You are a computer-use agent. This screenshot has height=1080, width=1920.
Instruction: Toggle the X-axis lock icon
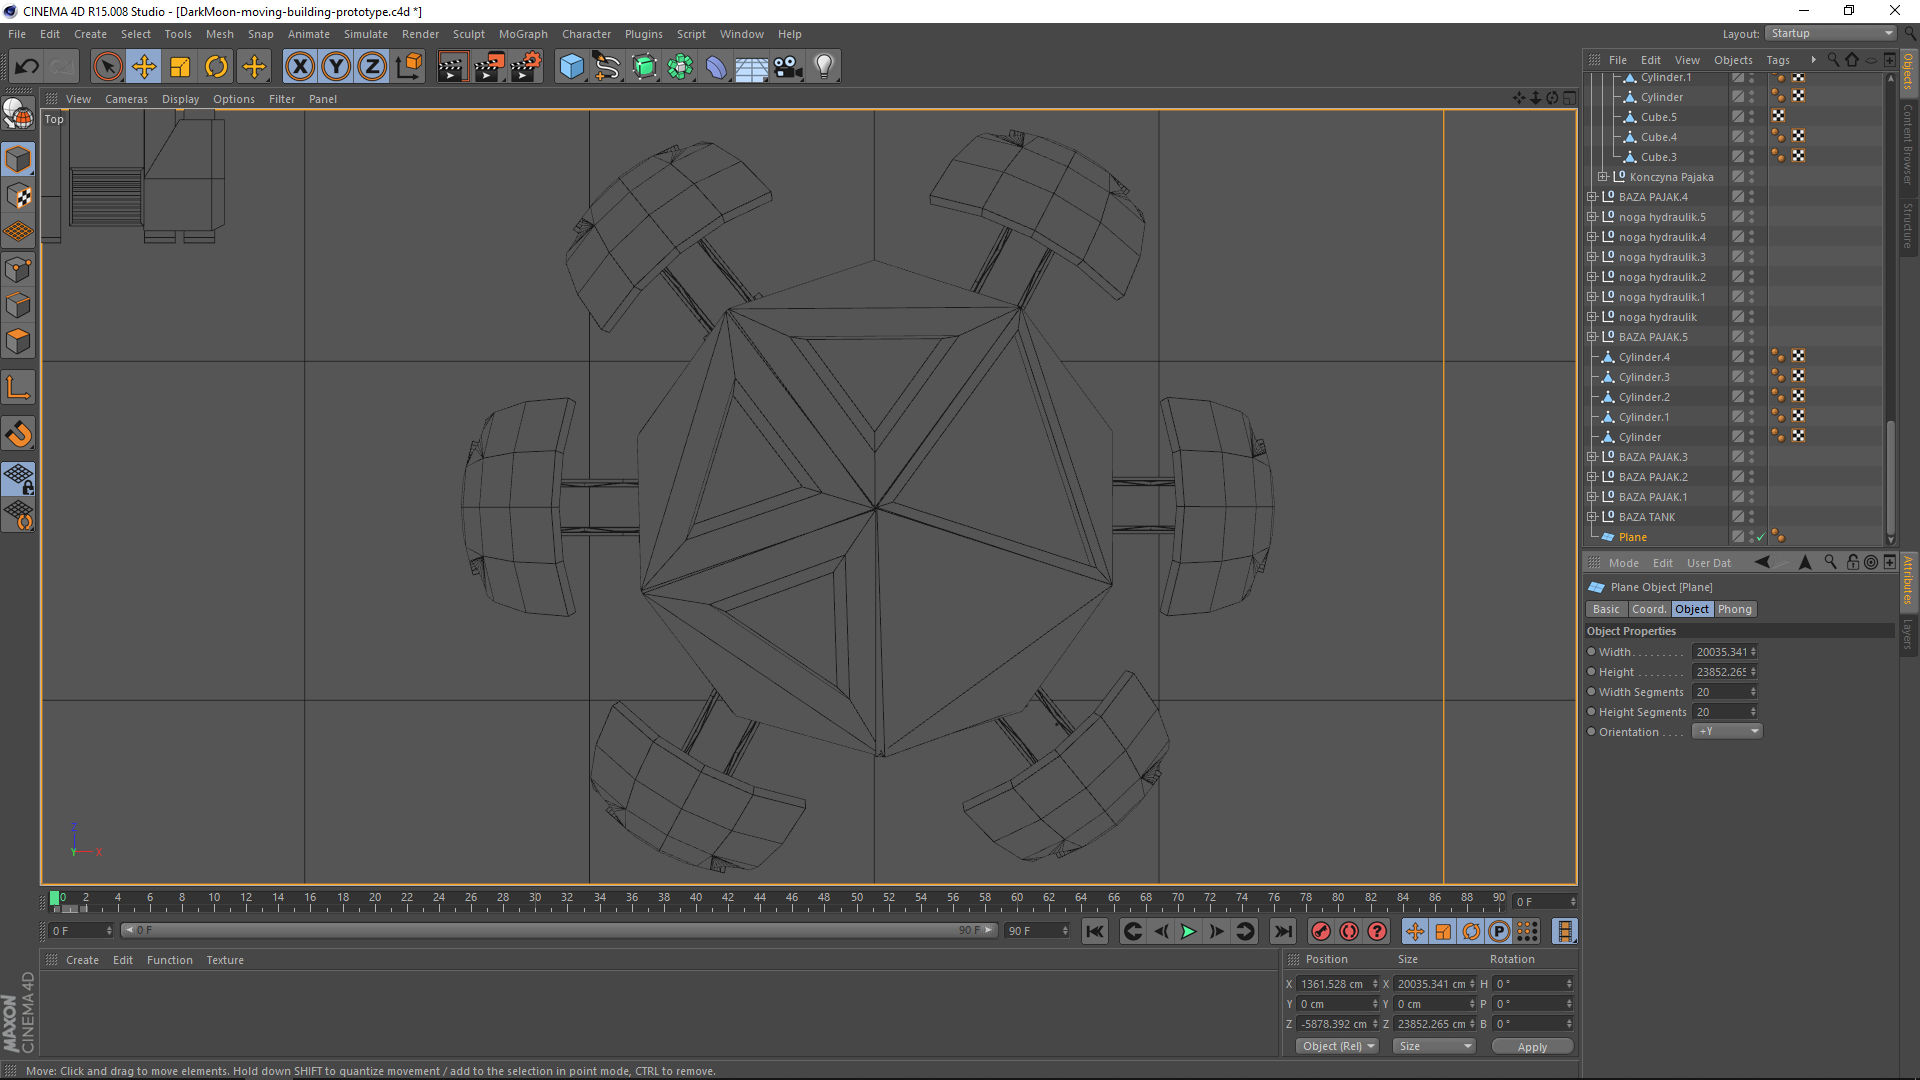(299, 67)
